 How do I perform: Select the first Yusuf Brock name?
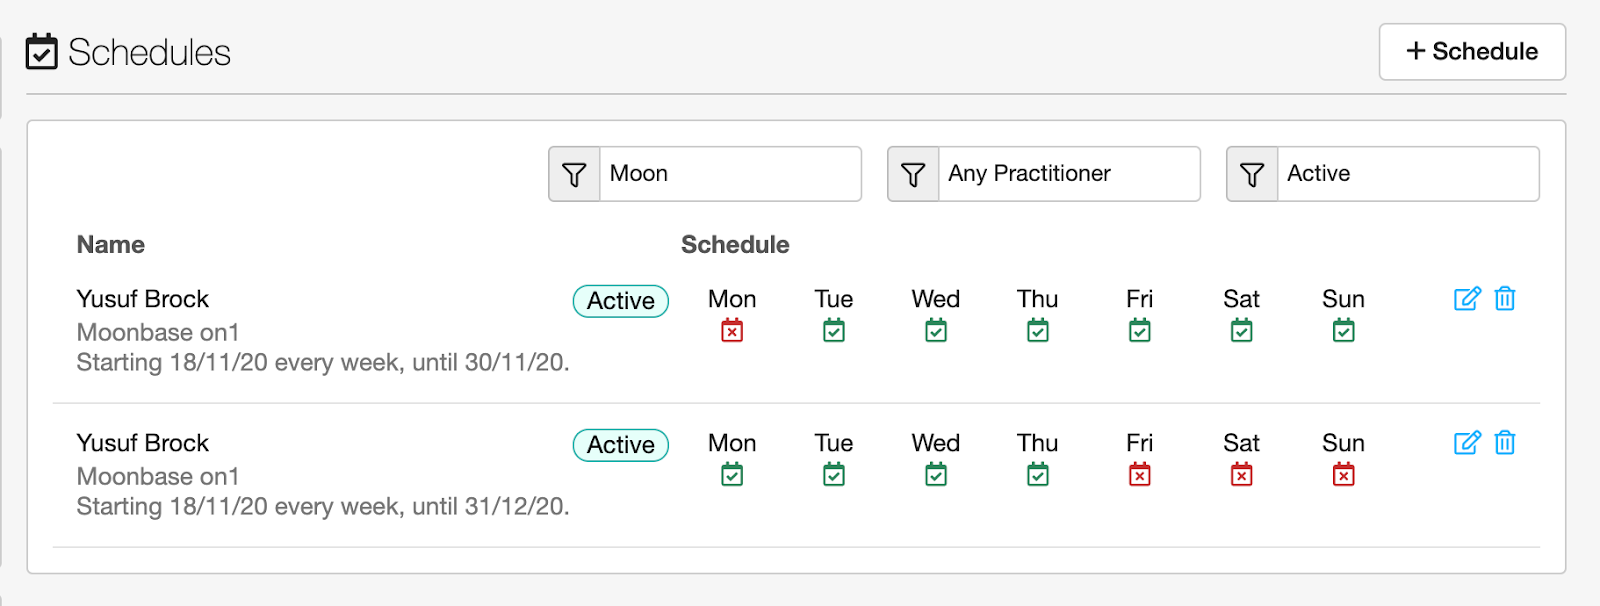143,299
